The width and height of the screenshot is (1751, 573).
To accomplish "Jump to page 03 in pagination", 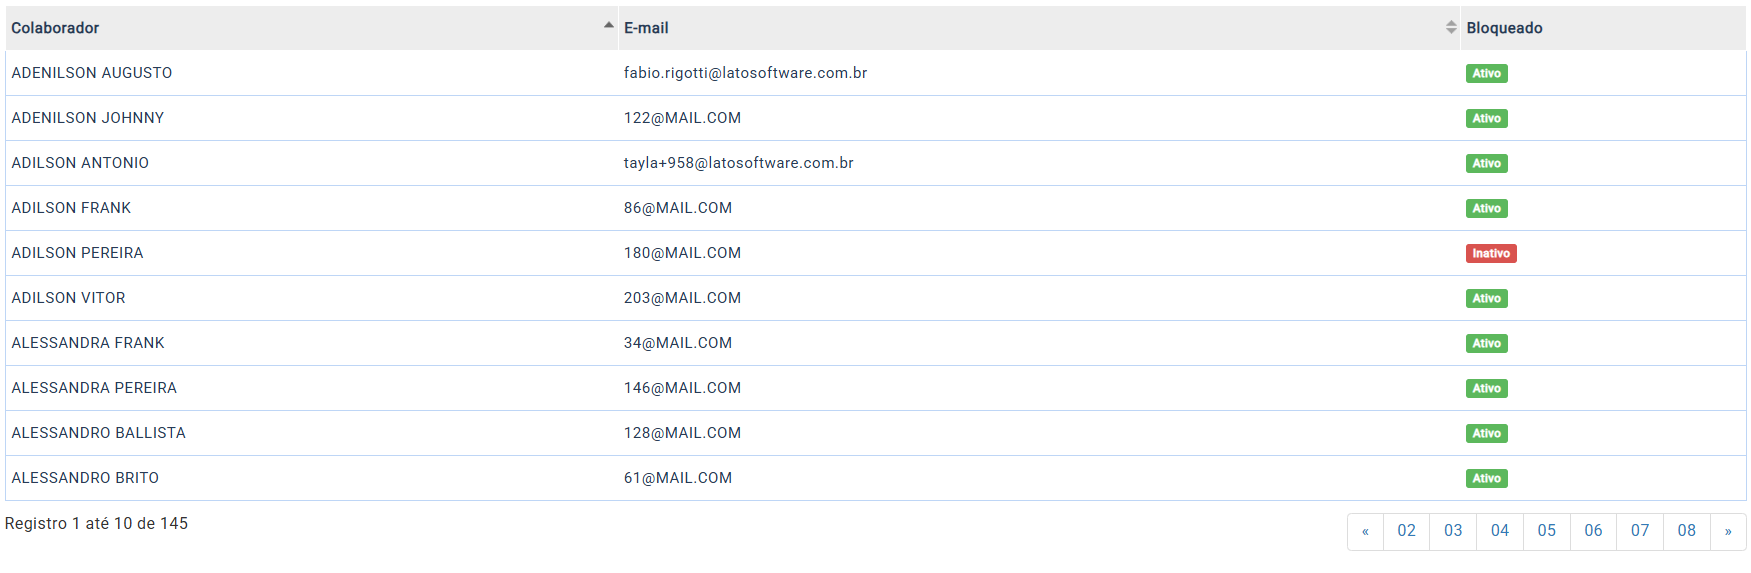I will [1453, 531].
